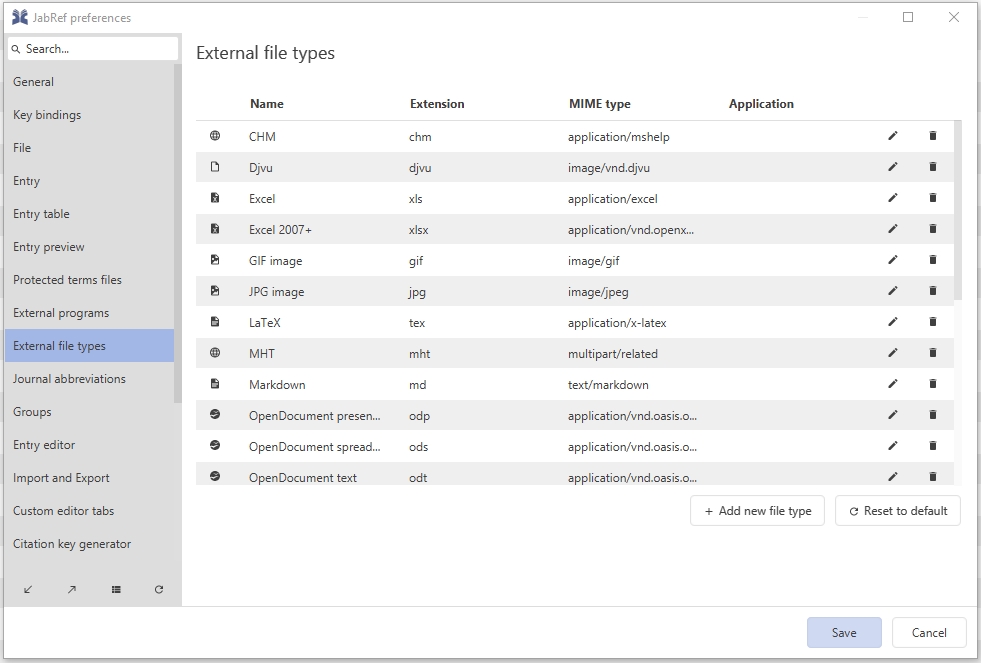Click the edit pencil for CHM
Image resolution: width=981 pixels, height=663 pixels.
(893, 136)
